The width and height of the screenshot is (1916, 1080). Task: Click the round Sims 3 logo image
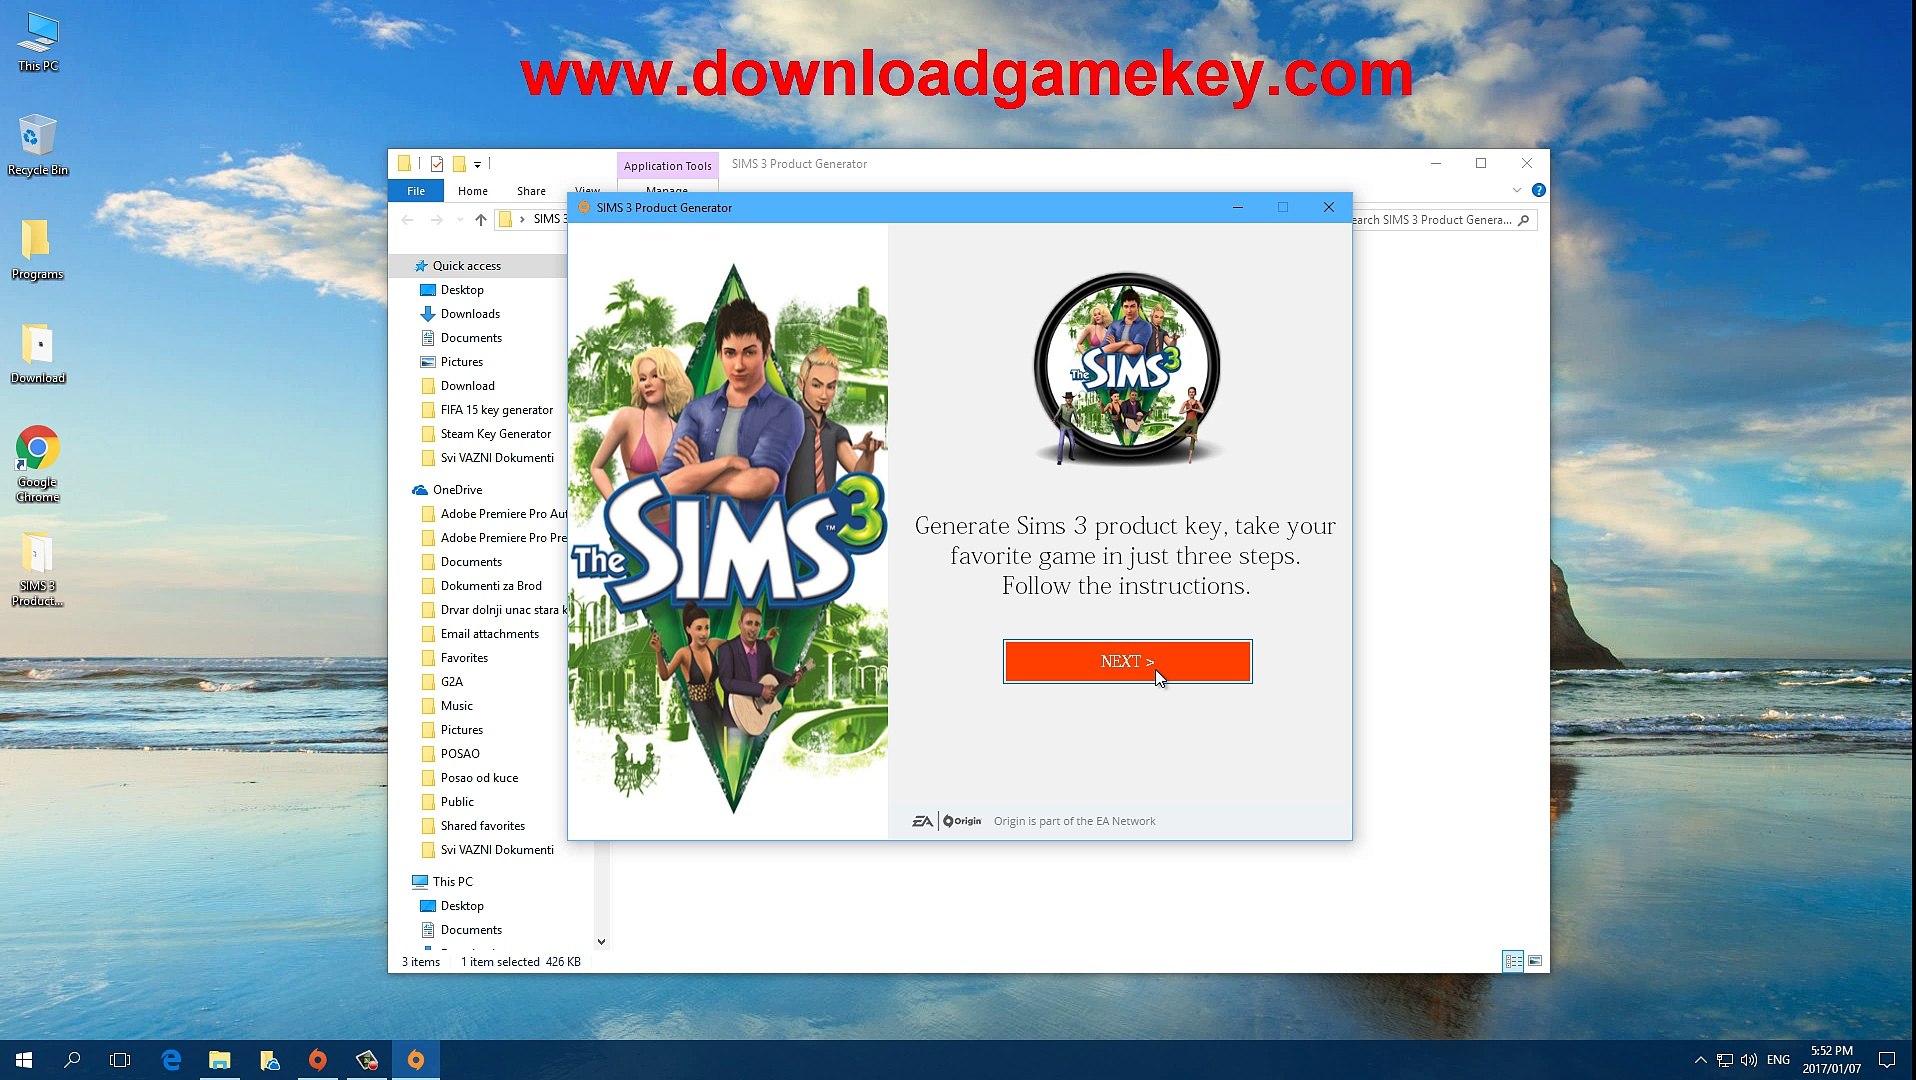point(1127,368)
